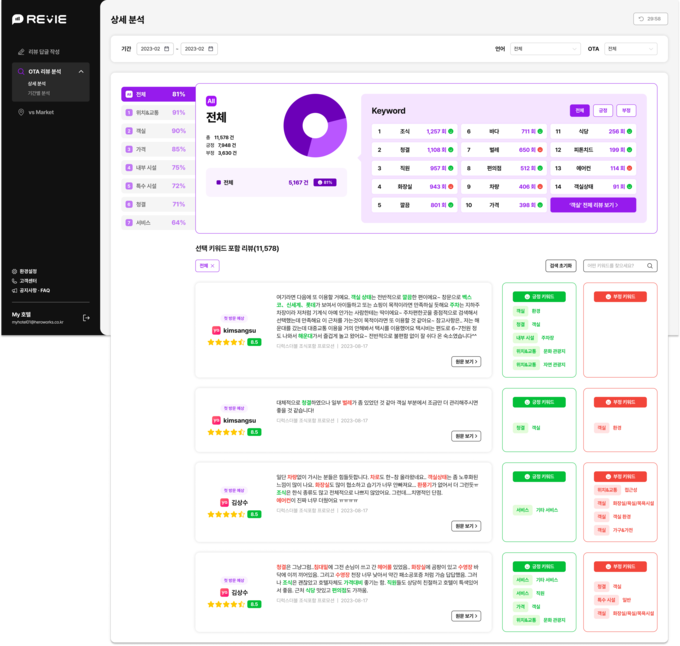
Task: Expand first review with its 원문 보기 button
Action: tap(466, 362)
